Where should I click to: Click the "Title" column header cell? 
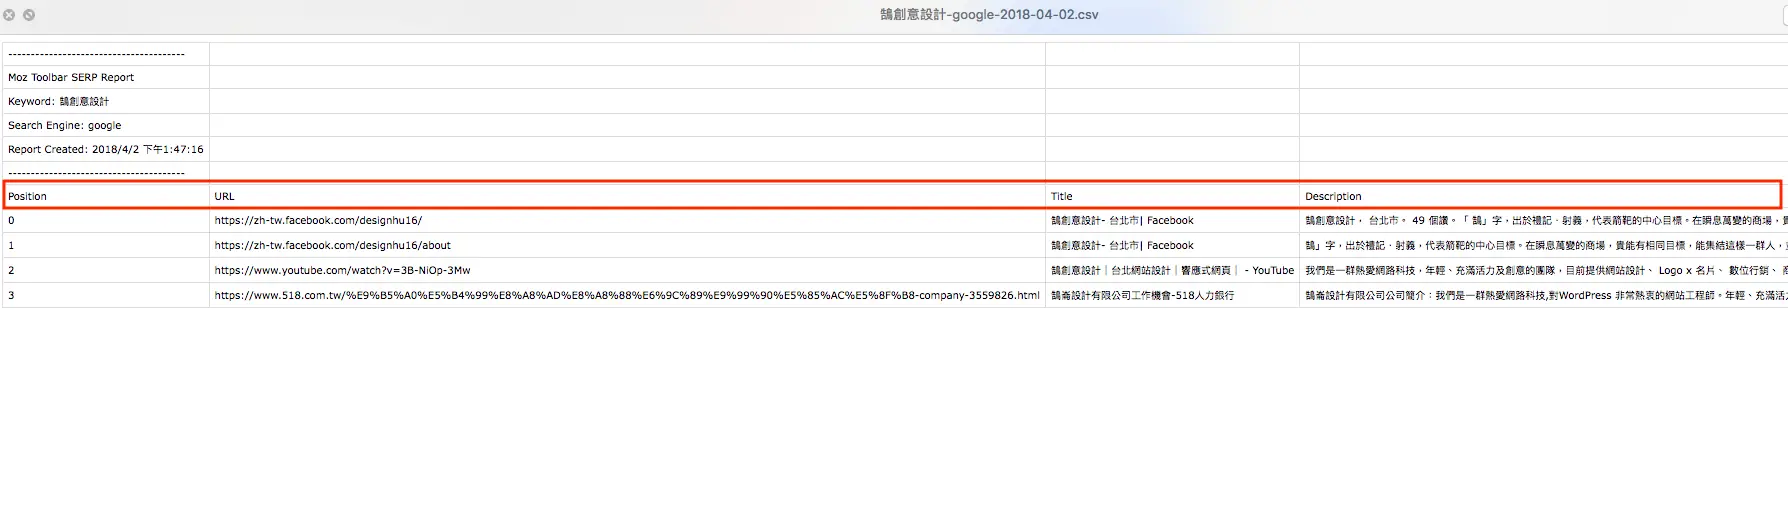tap(1172, 196)
